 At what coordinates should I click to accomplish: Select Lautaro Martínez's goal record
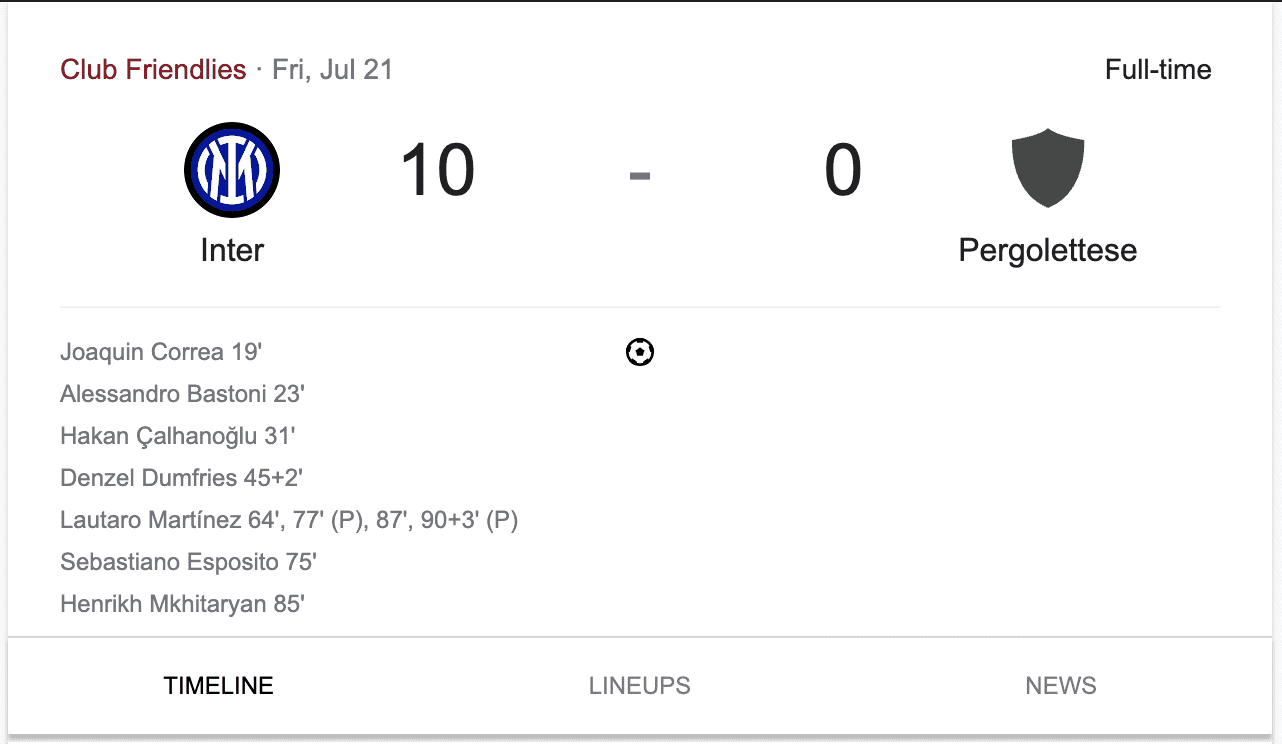click(x=288, y=520)
